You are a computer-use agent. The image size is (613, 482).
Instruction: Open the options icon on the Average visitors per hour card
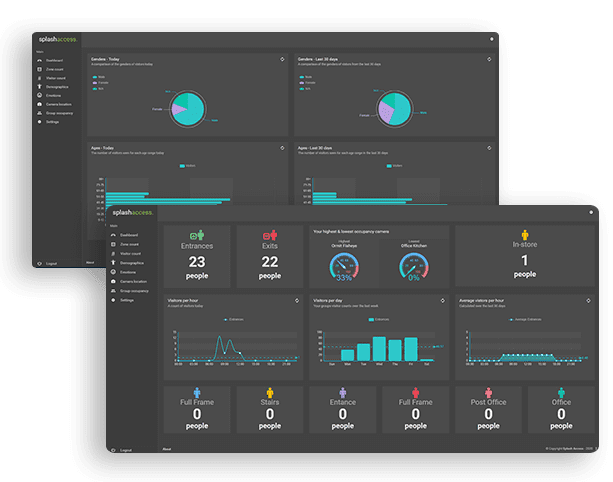(588, 301)
